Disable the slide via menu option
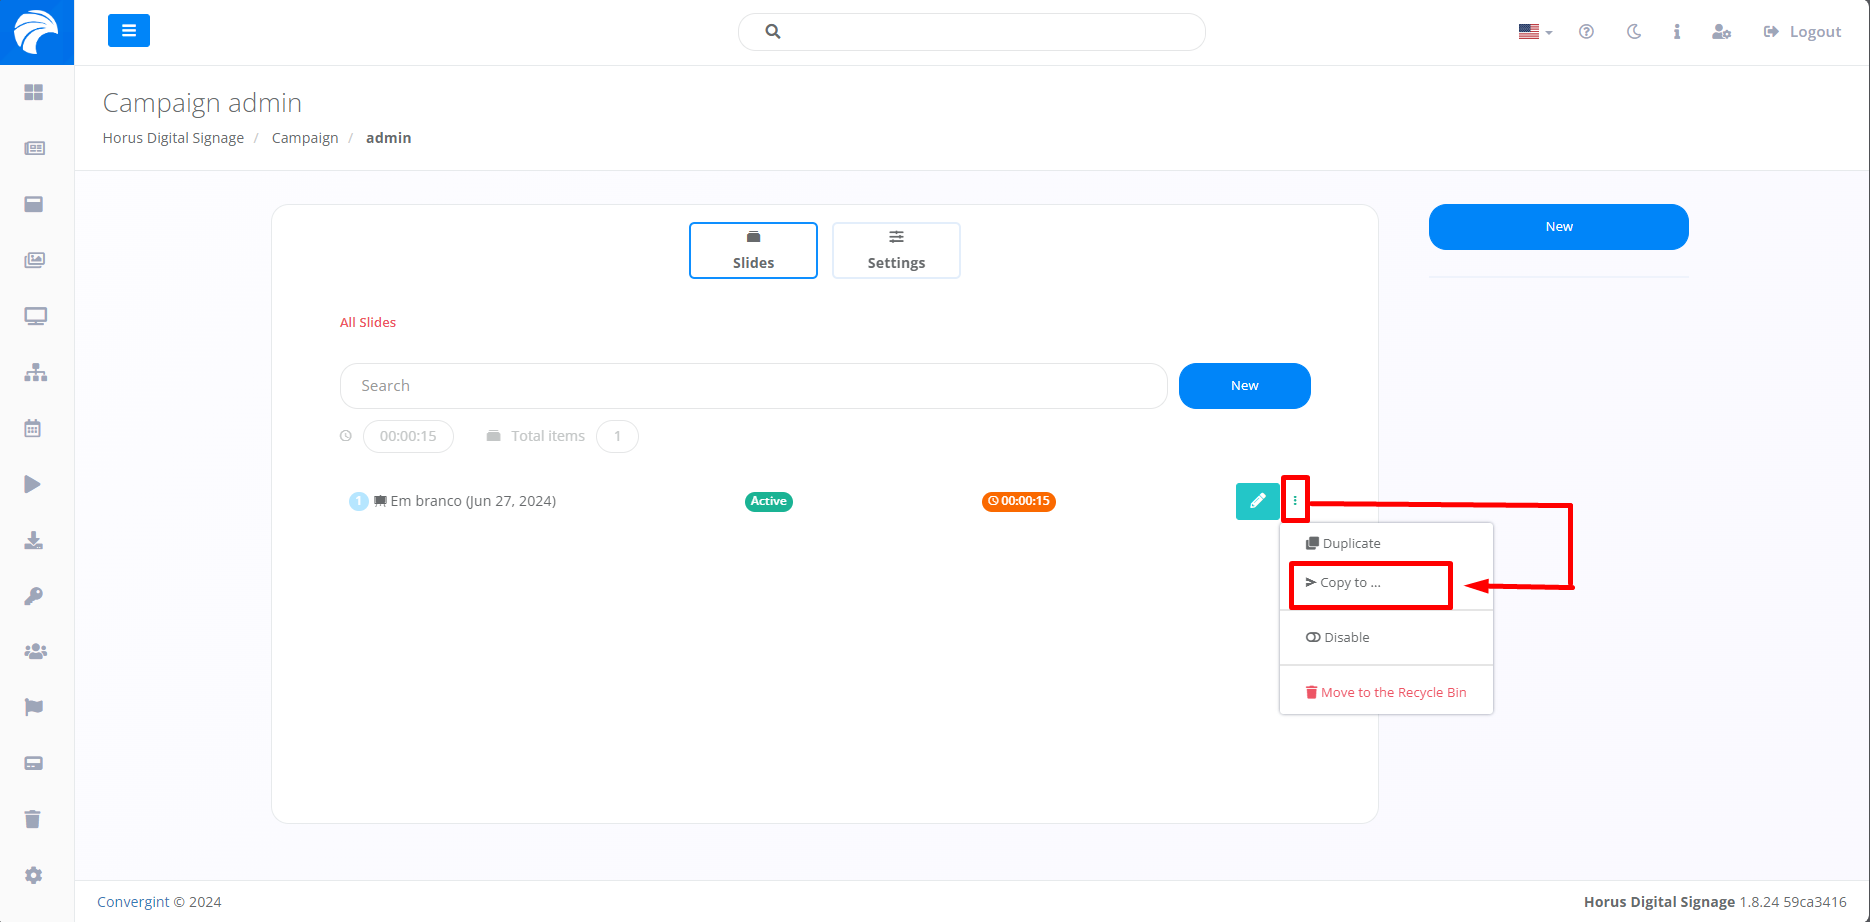 [x=1346, y=637]
